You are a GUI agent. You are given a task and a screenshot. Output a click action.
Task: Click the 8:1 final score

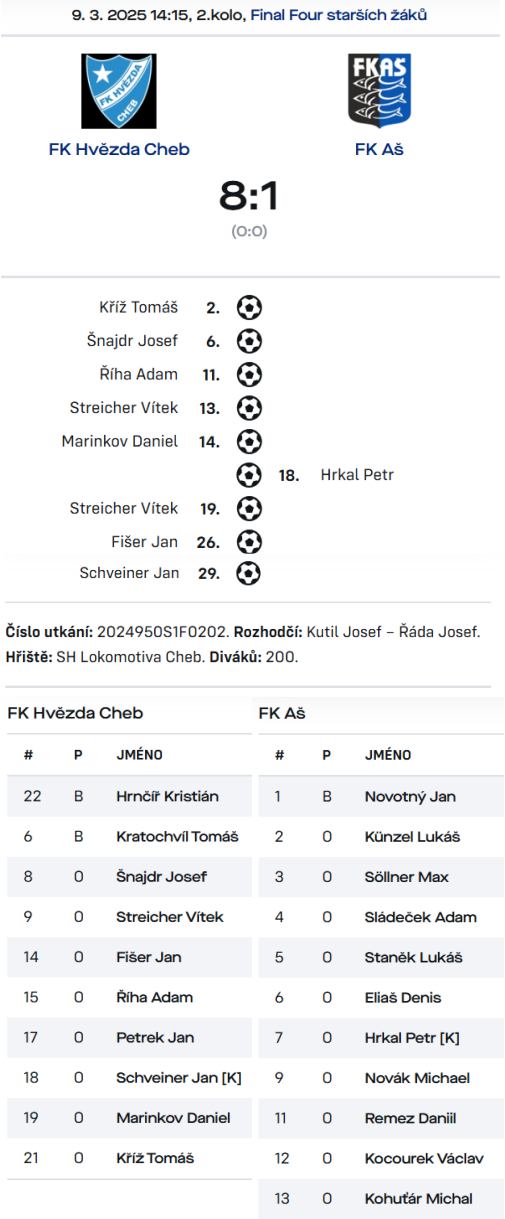point(249,197)
